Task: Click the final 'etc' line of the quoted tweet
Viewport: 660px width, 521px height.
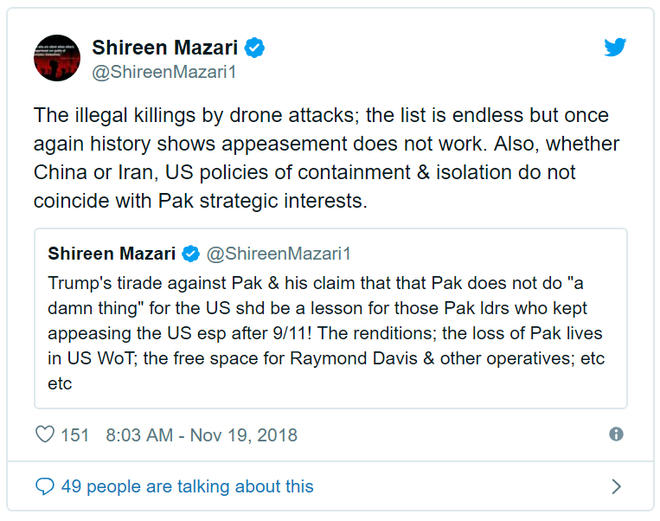Action: [x=60, y=384]
